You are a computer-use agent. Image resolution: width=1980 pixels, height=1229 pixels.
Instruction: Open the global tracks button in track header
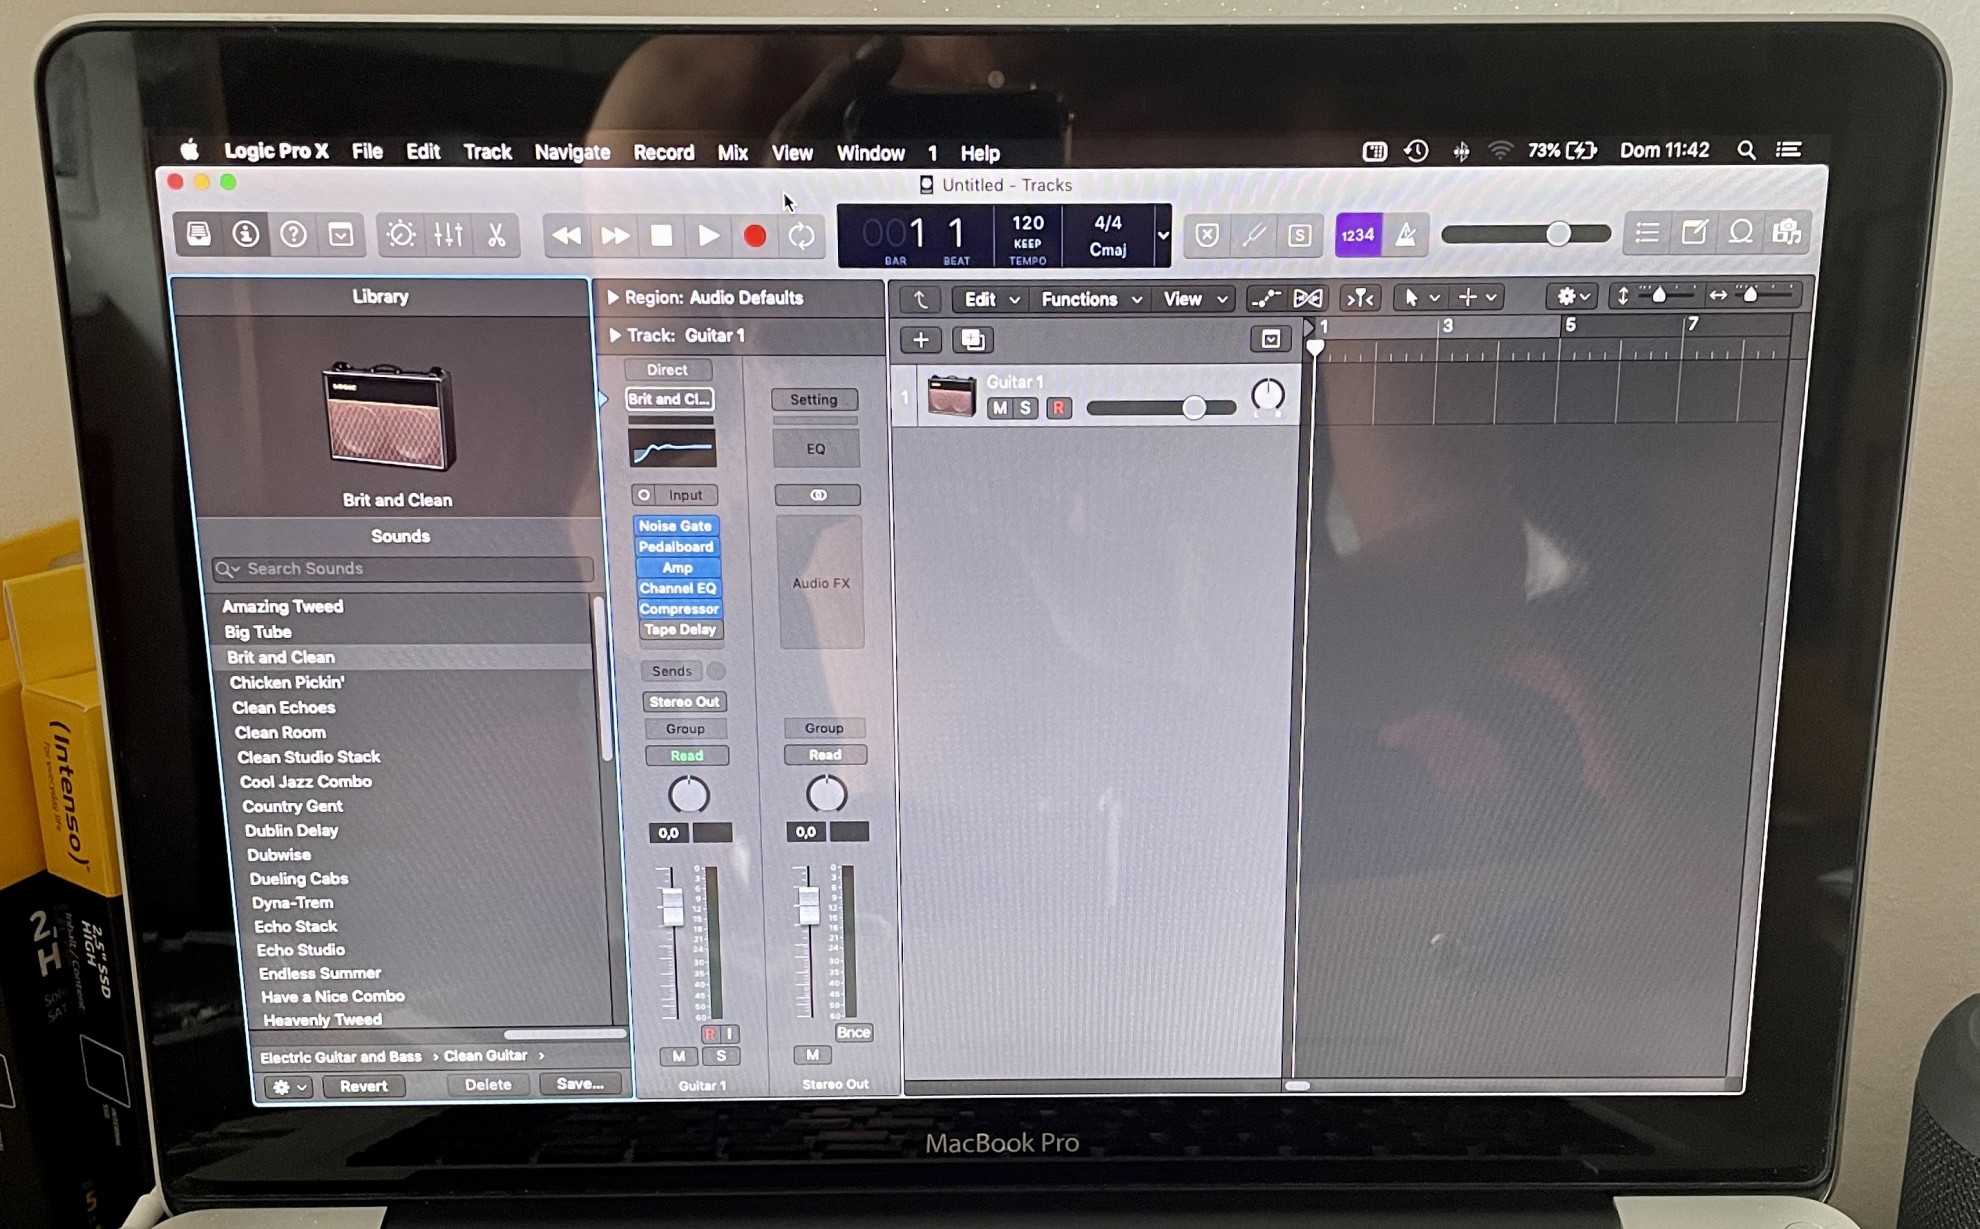point(1270,340)
